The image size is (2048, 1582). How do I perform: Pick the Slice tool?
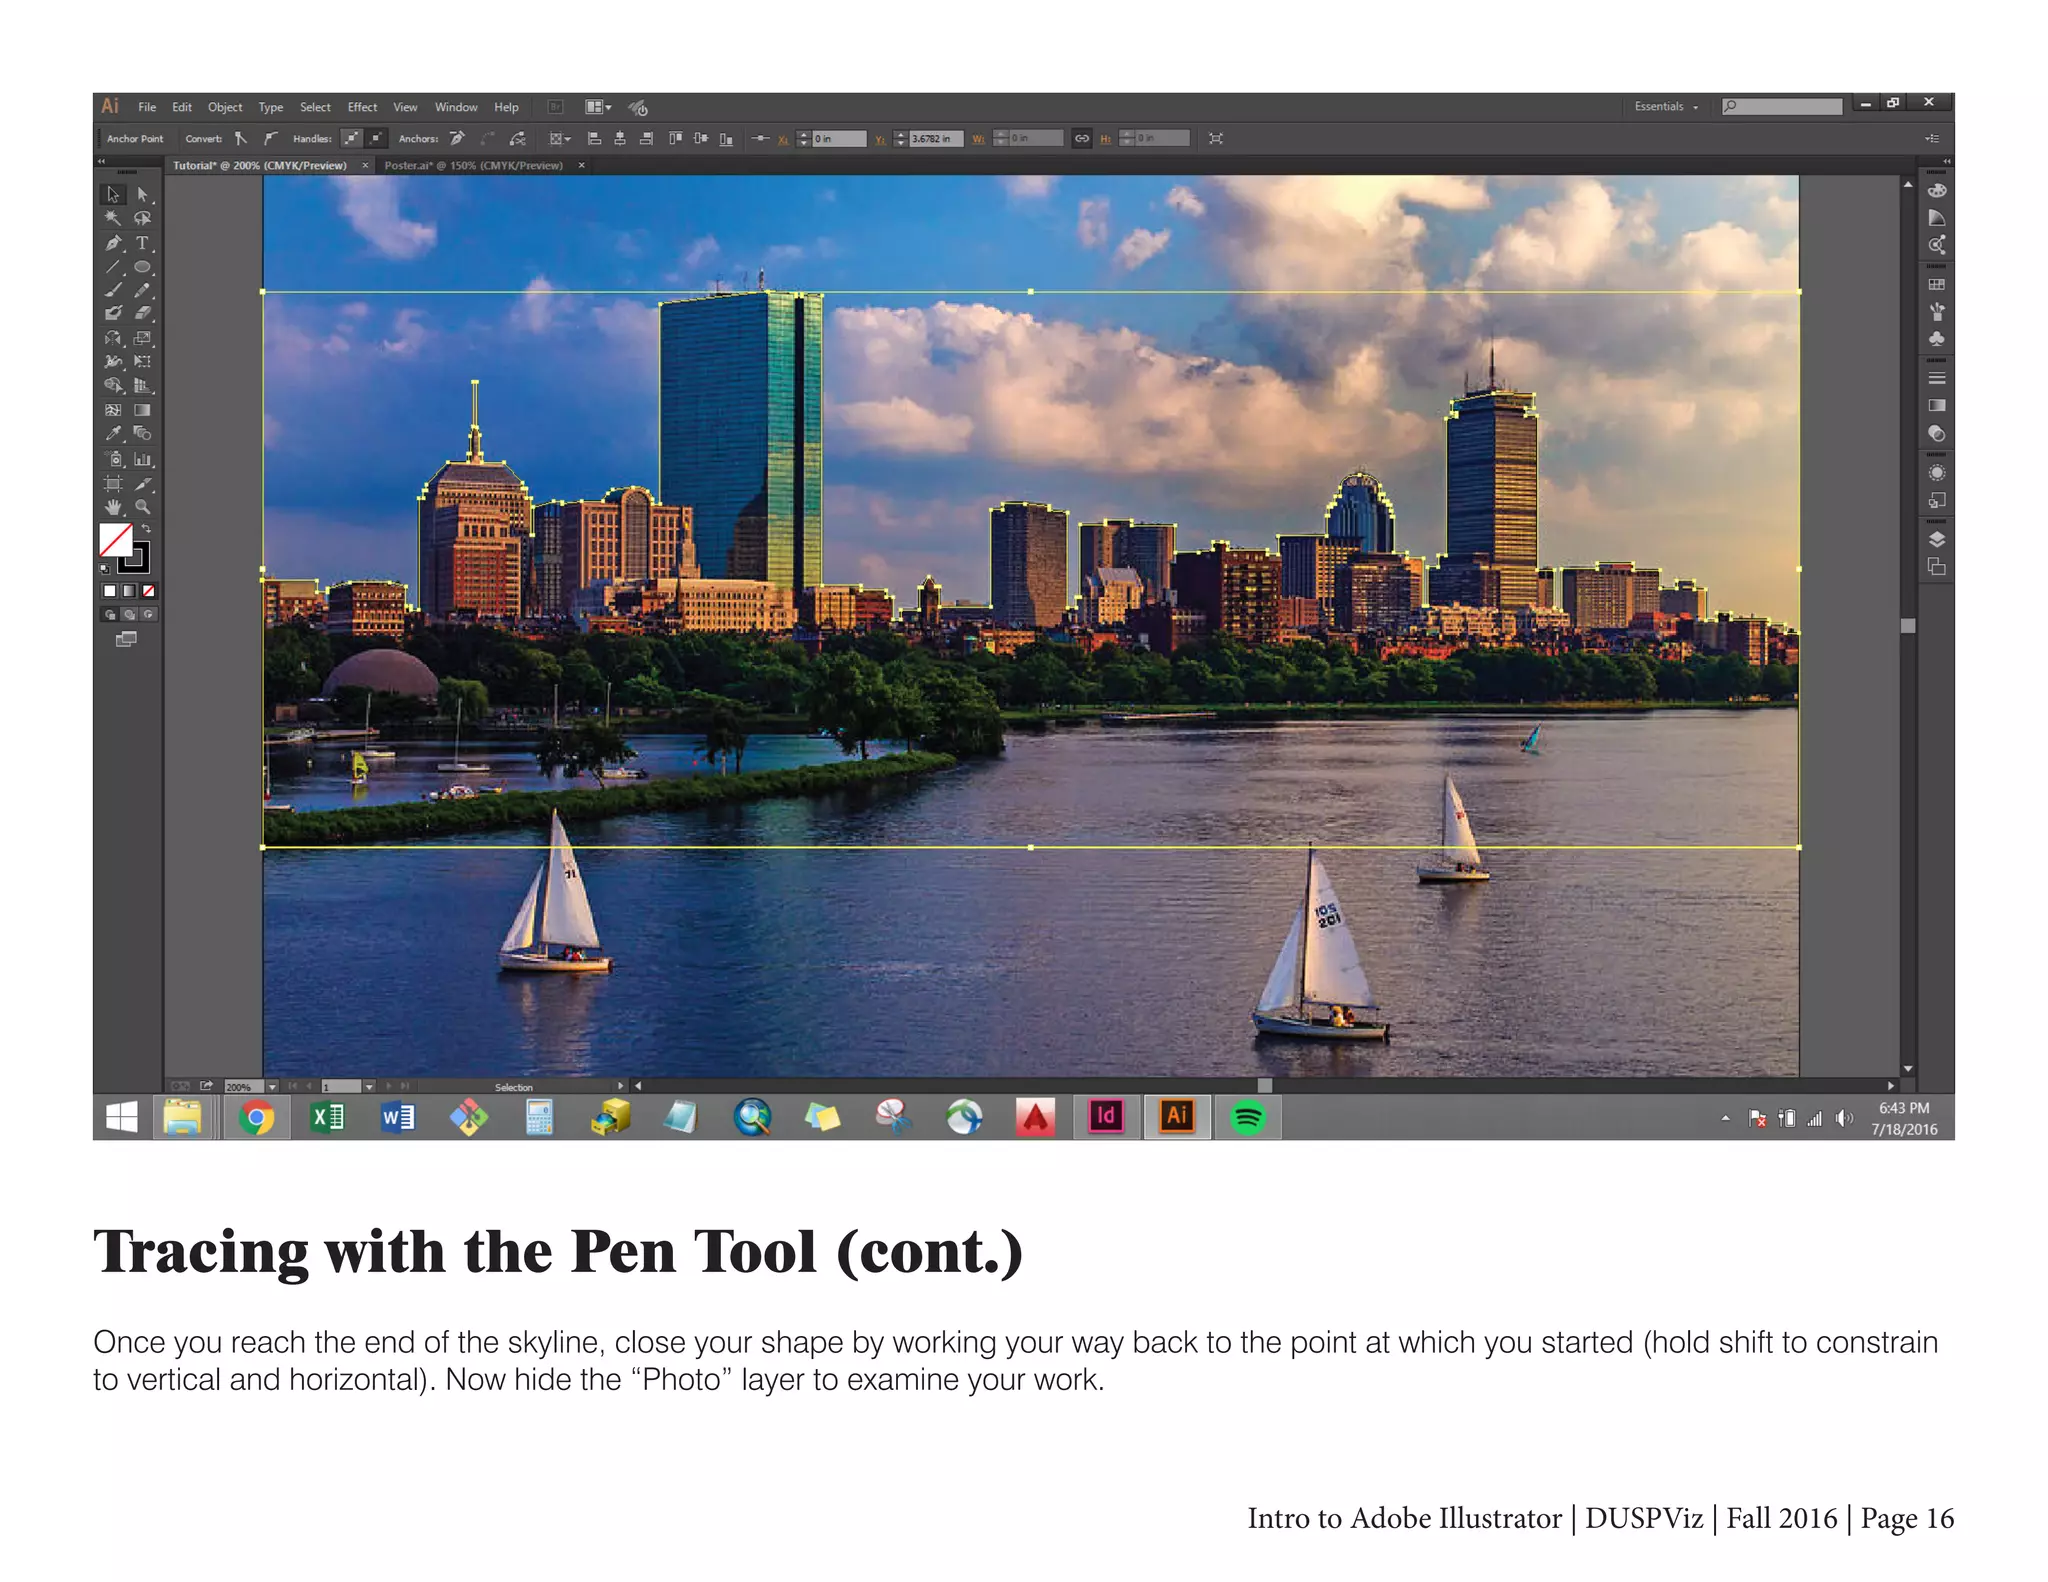click(x=143, y=483)
